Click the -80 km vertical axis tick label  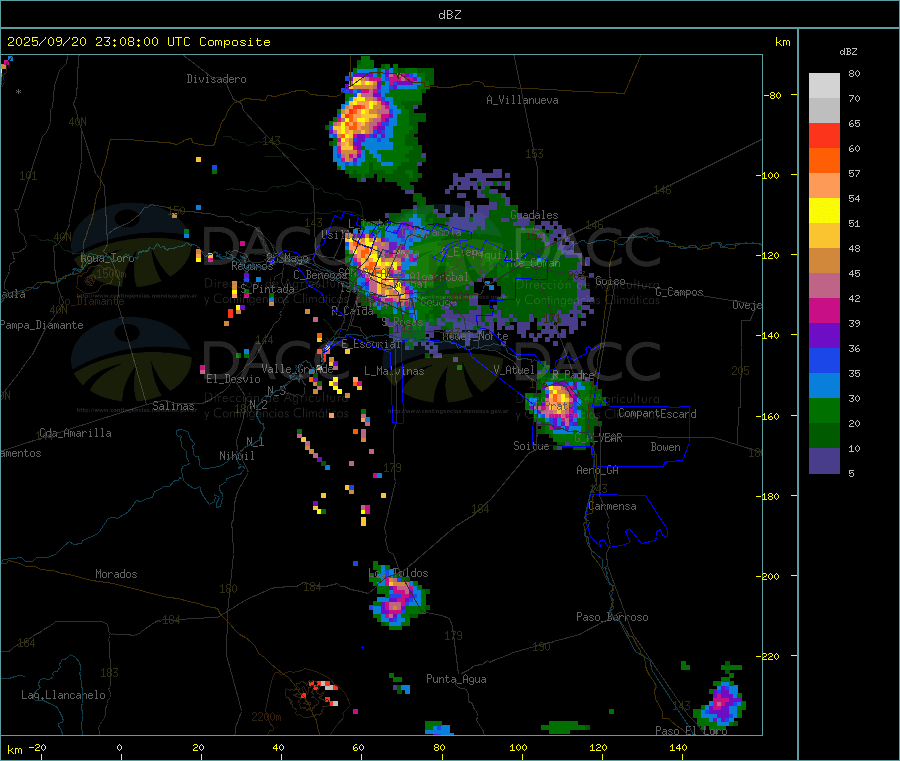pos(773,95)
